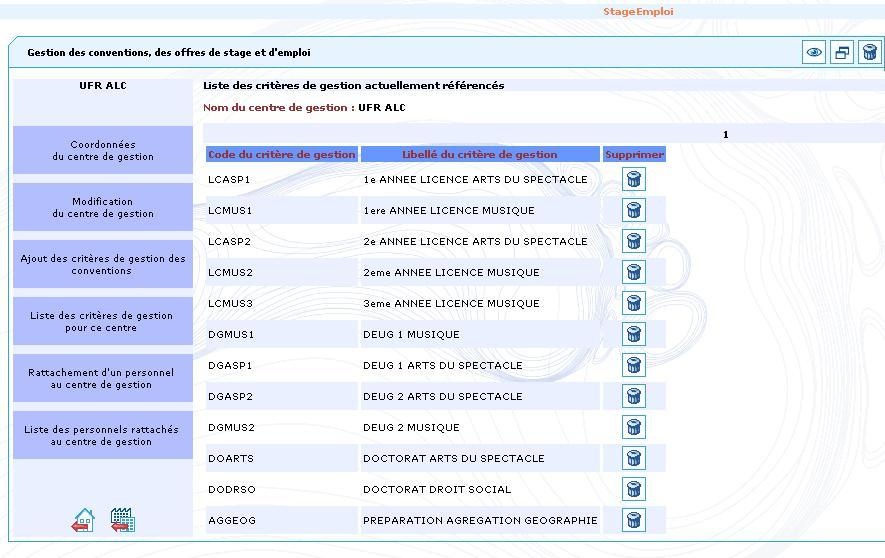Open Coordonnées du centre de gestion
Image resolution: width=885 pixels, height=558 pixels.
click(x=103, y=150)
